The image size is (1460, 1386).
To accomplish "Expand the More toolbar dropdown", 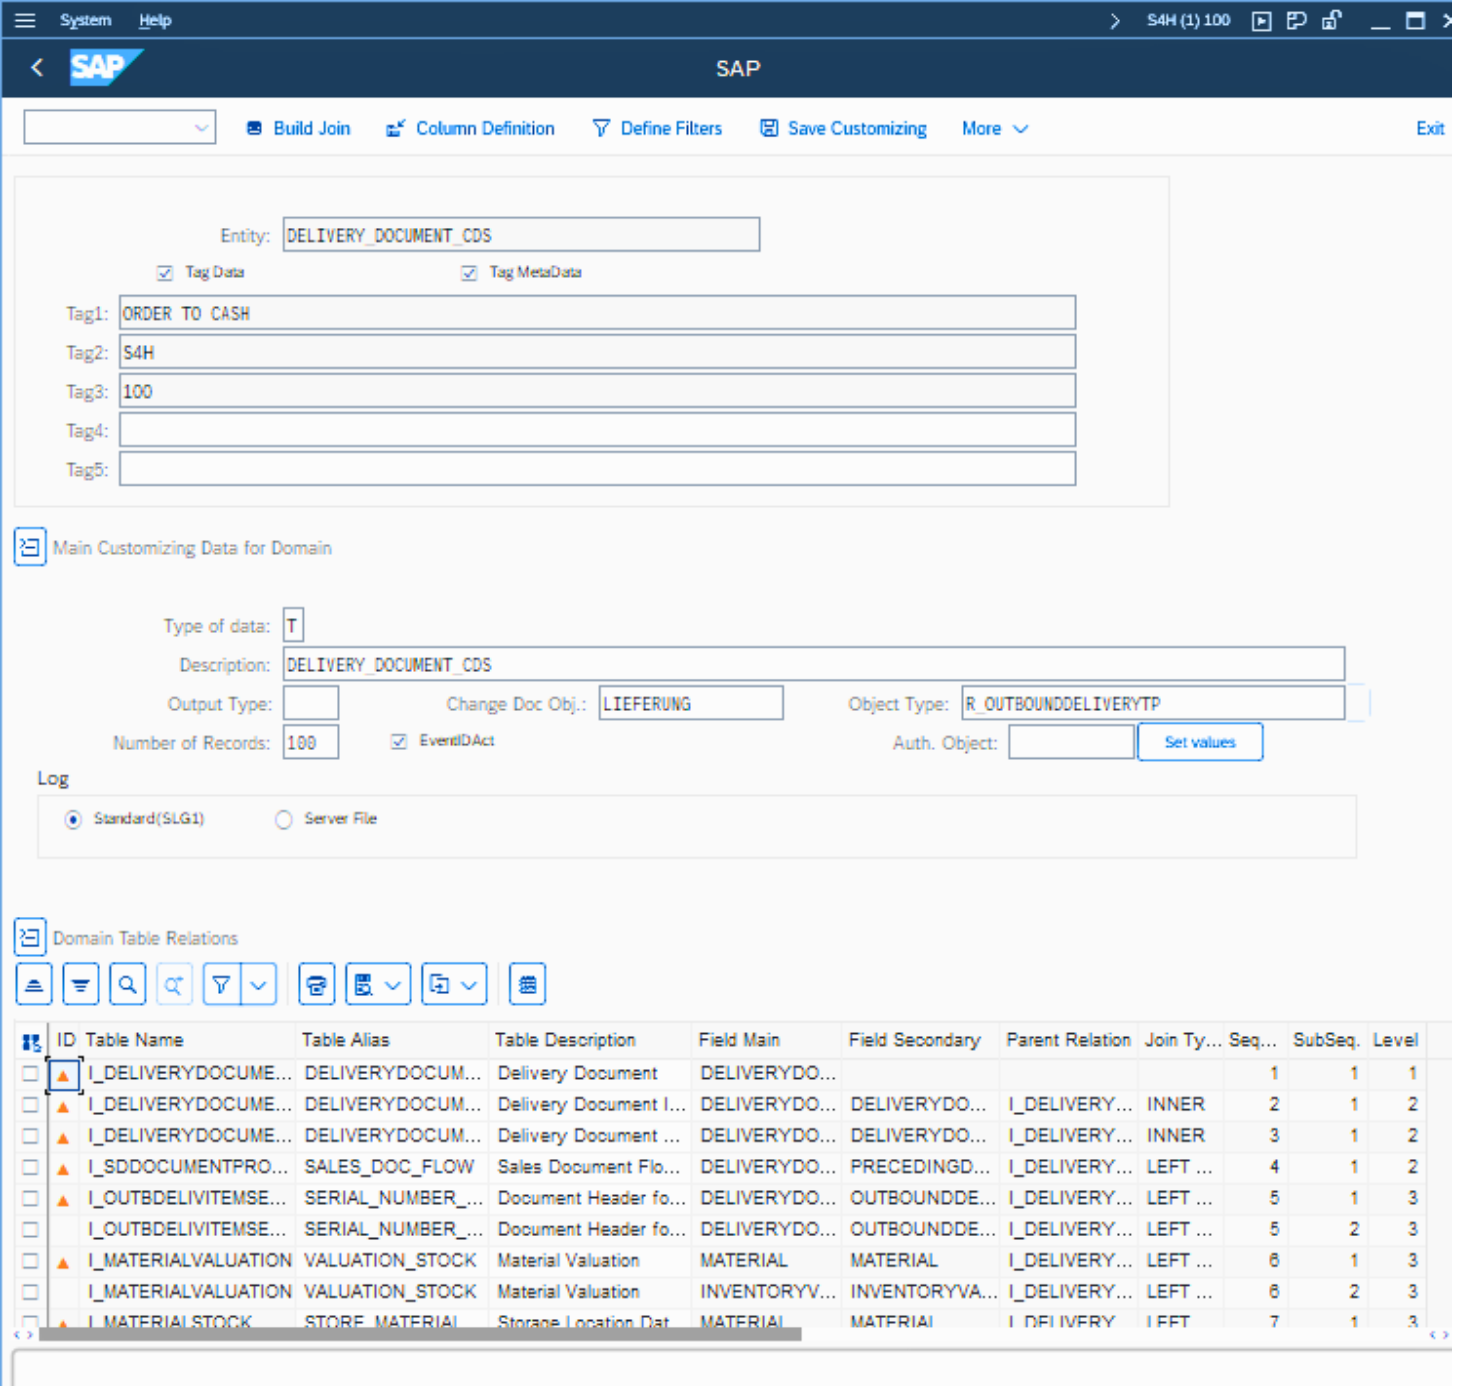I will pyautogui.click(x=994, y=129).
